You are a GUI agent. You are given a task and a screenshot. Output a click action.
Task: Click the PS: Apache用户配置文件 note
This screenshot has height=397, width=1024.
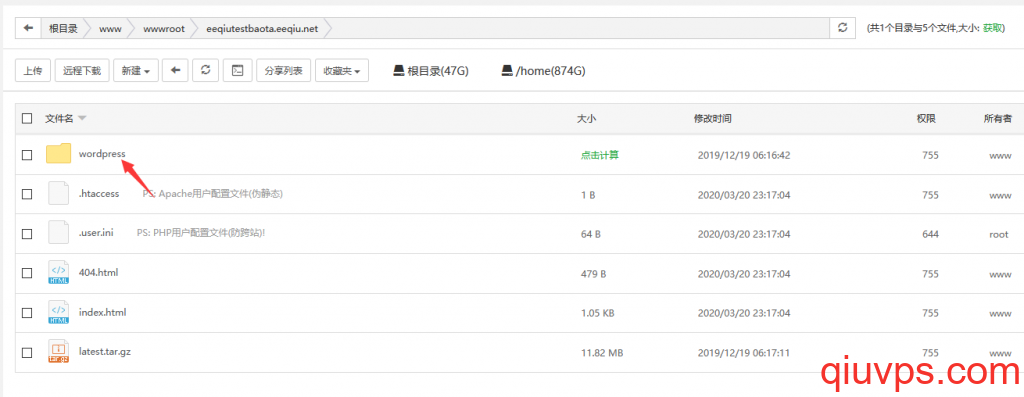[212, 194]
